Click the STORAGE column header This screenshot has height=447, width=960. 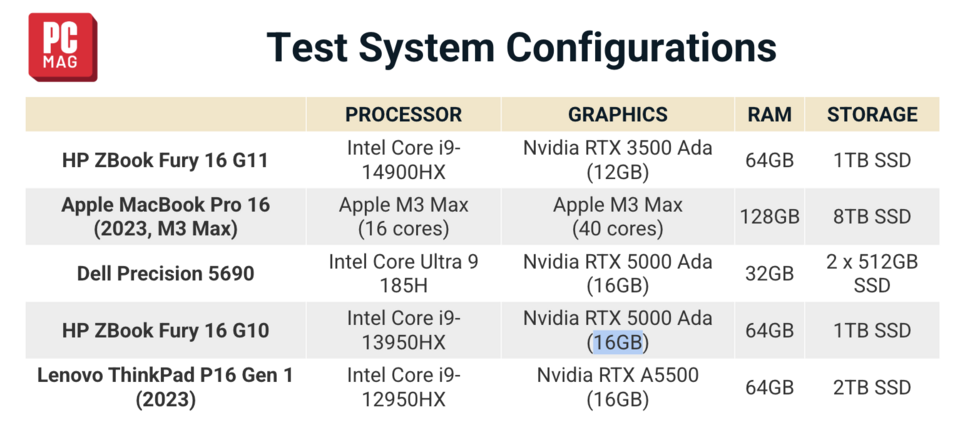(871, 114)
